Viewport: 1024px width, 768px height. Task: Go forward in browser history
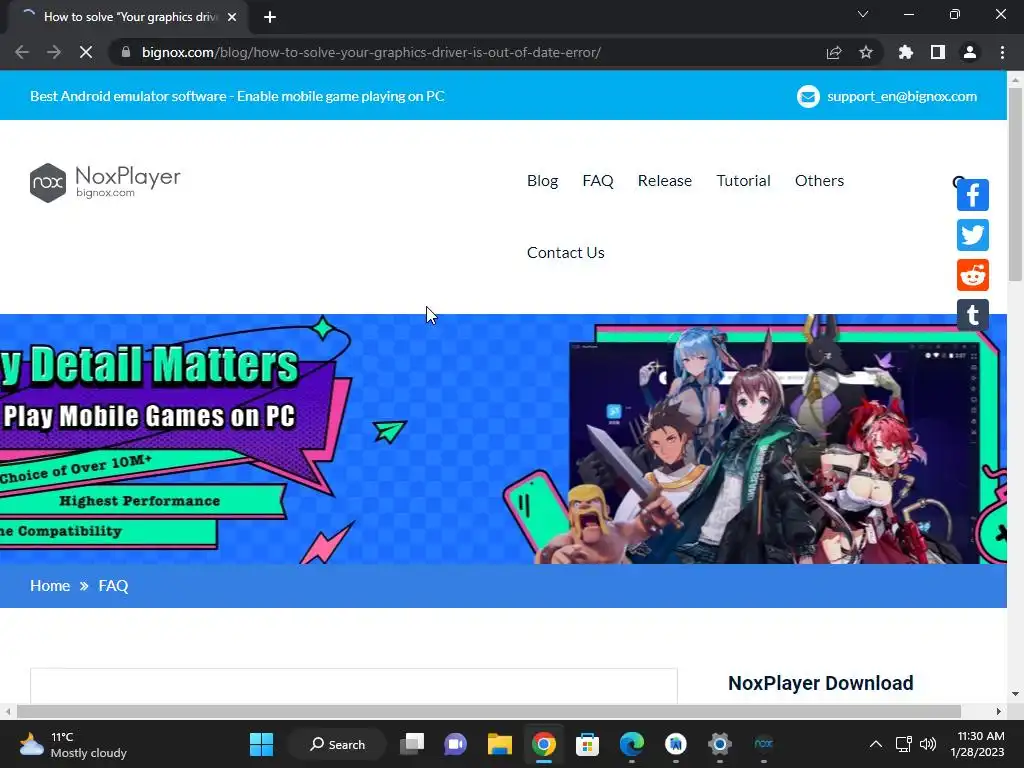point(54,52)
